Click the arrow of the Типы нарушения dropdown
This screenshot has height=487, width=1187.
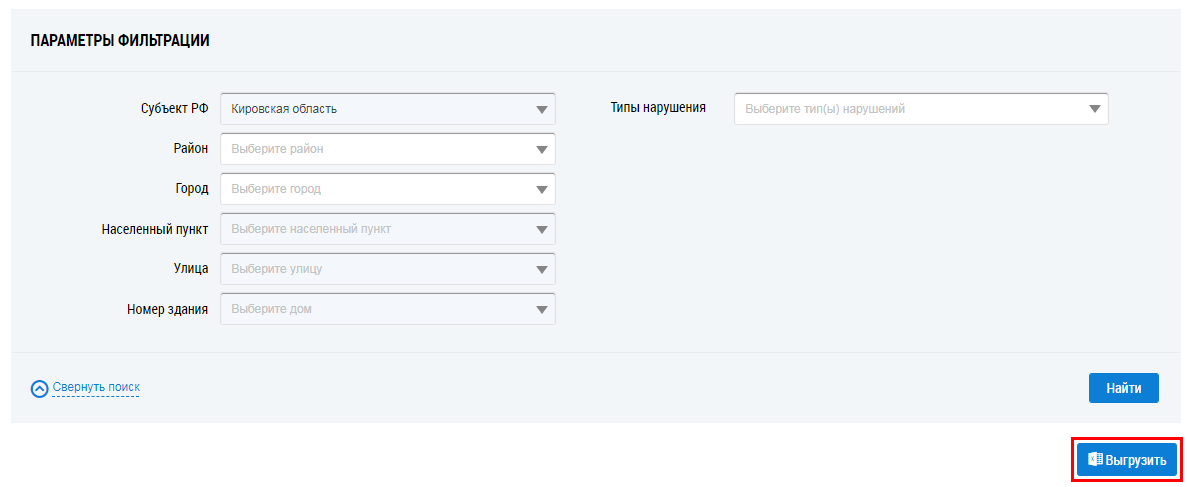point(1094,109)
